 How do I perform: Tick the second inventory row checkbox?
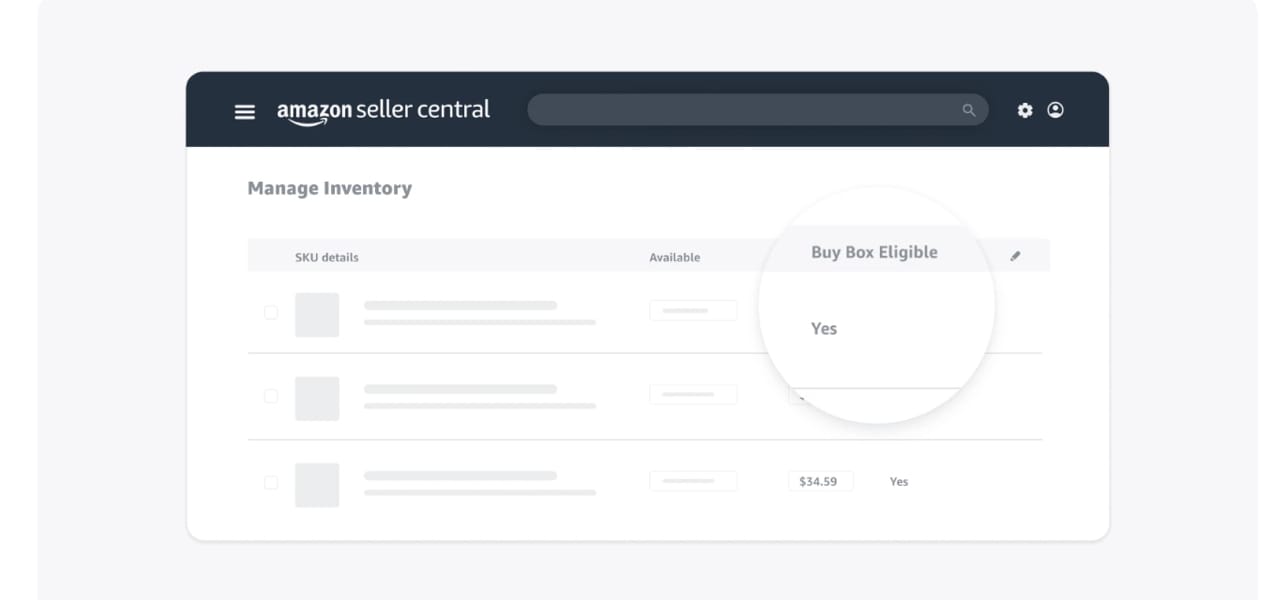[x=271, y=396]
